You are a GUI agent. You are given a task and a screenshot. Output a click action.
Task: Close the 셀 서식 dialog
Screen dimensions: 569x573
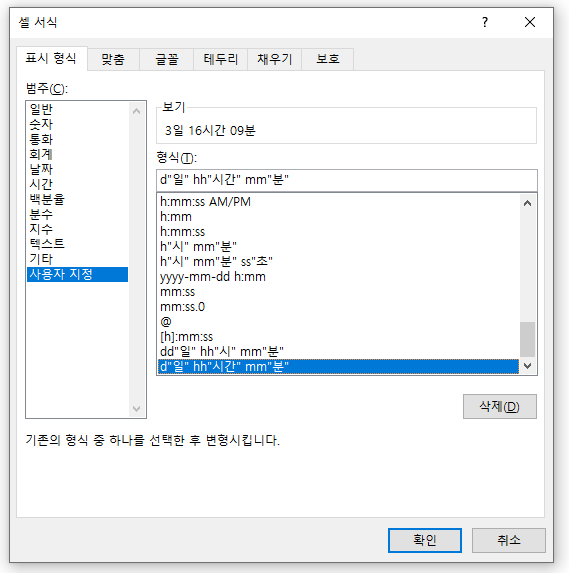530,22
